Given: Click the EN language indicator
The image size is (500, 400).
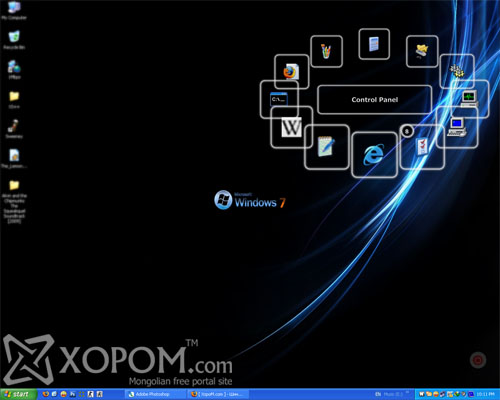Looking at the screenshot, I should click(378, 394).
